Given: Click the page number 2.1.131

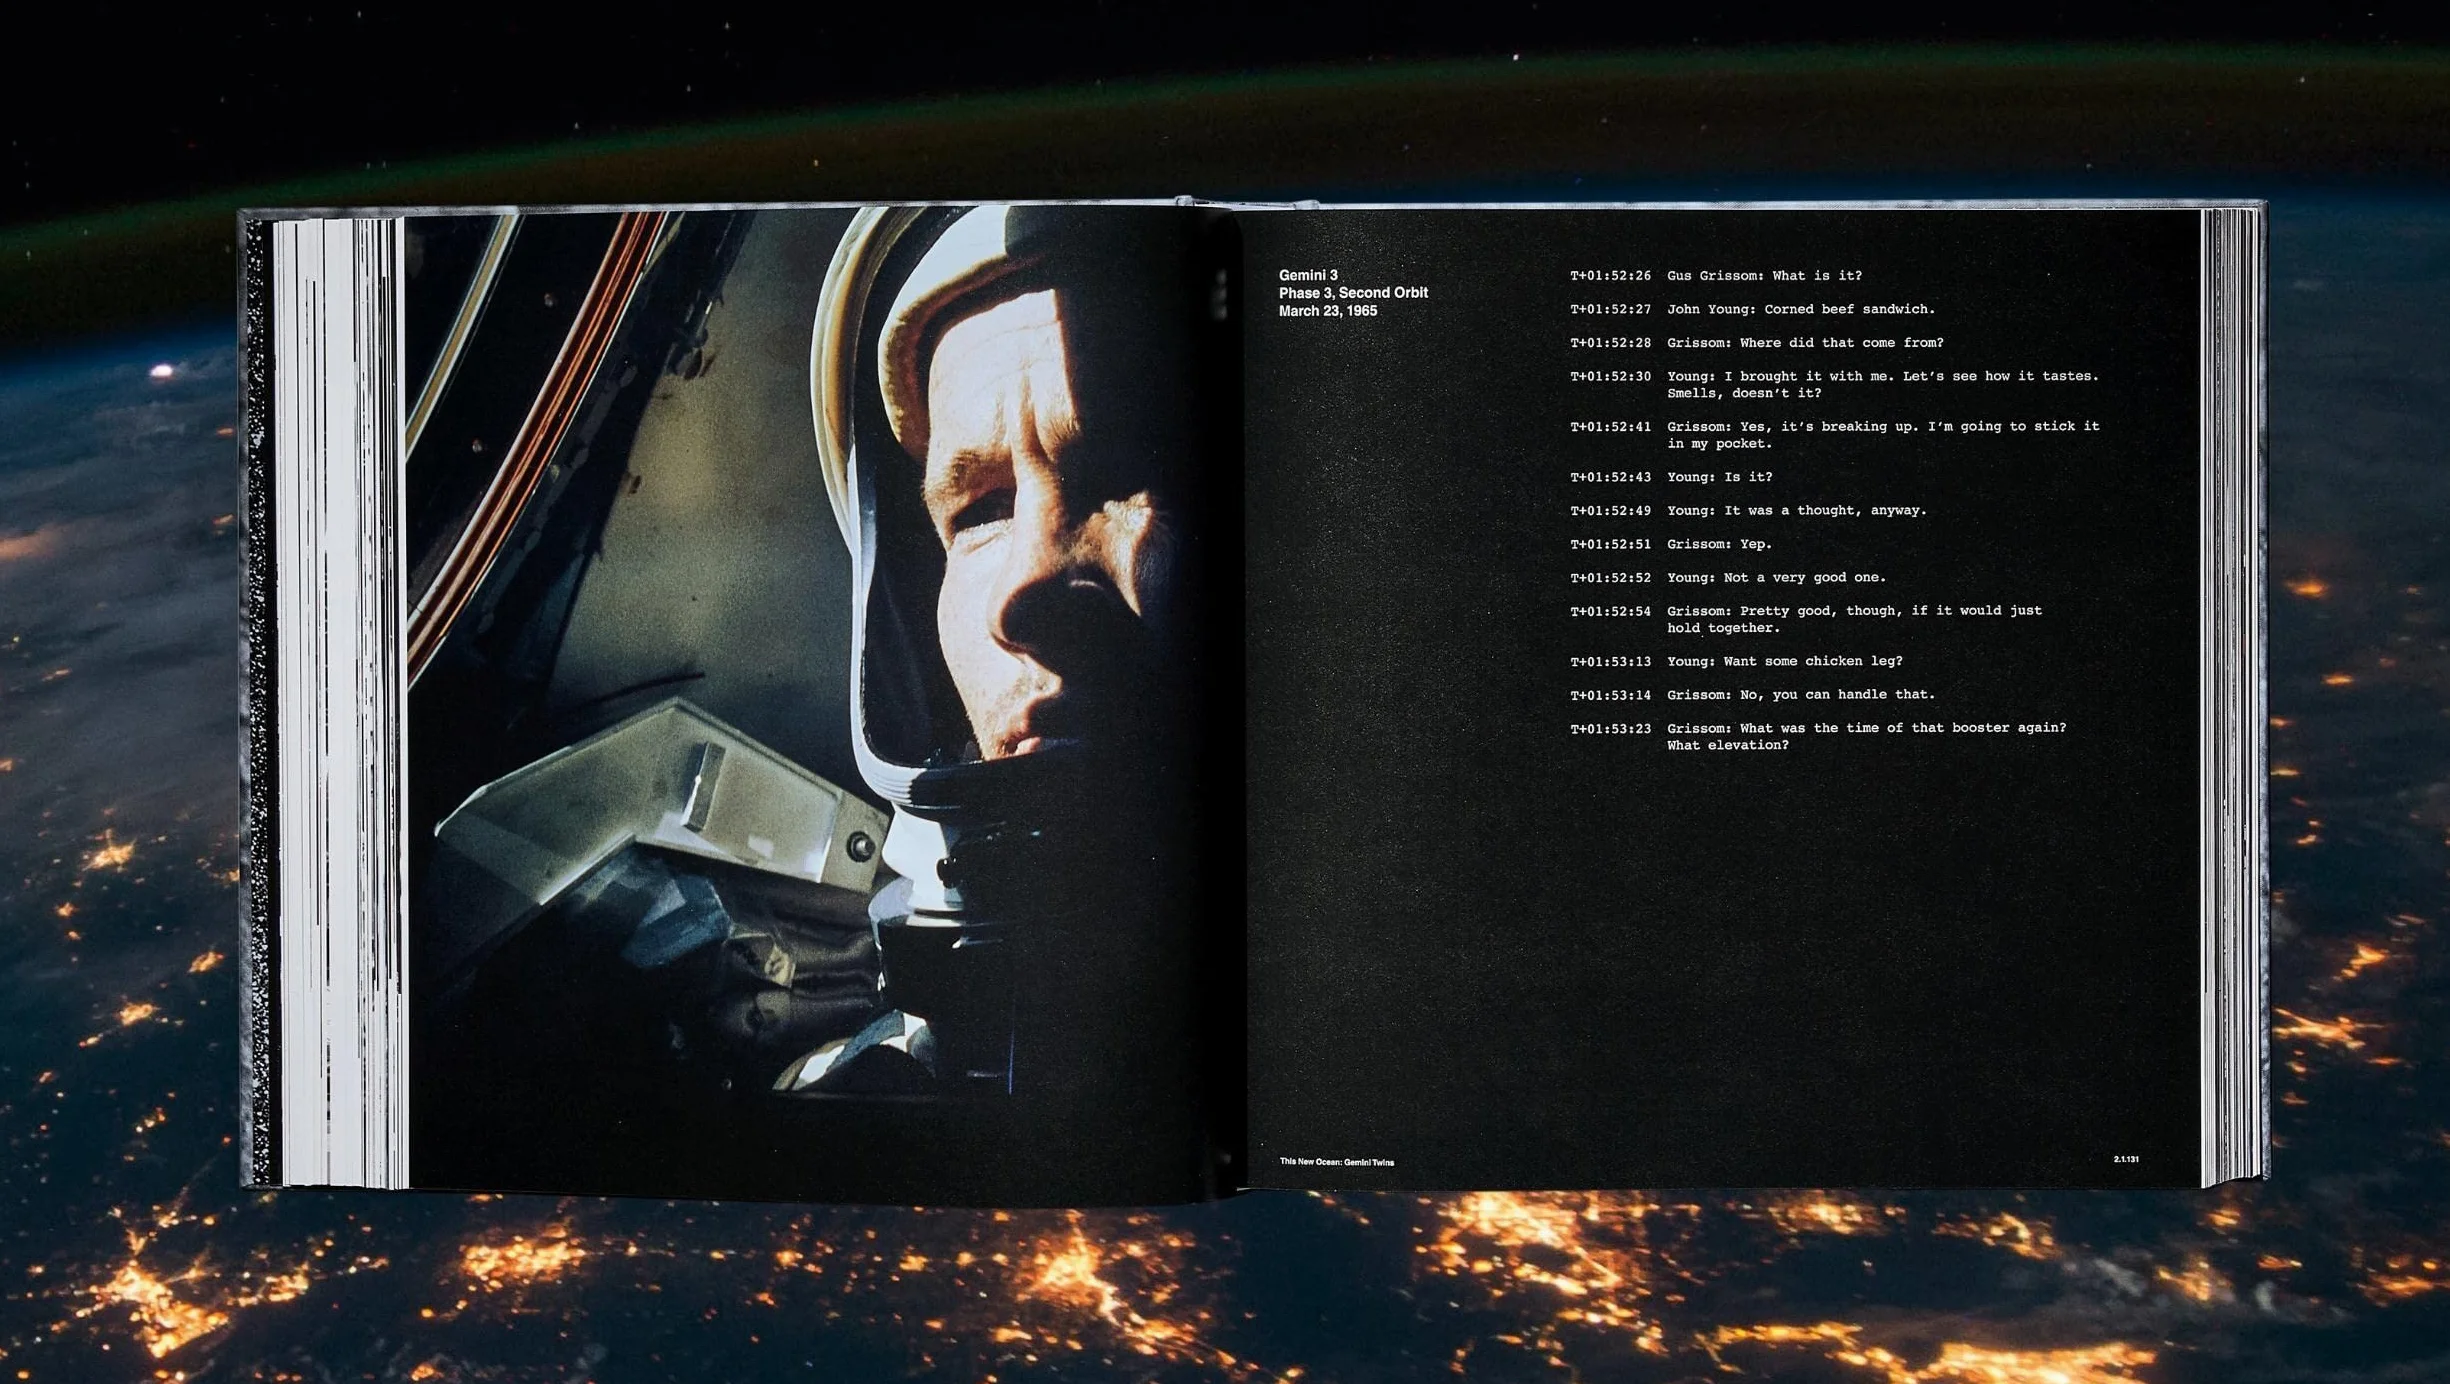Looking at the screenshot, I should click(2126, 1160).
